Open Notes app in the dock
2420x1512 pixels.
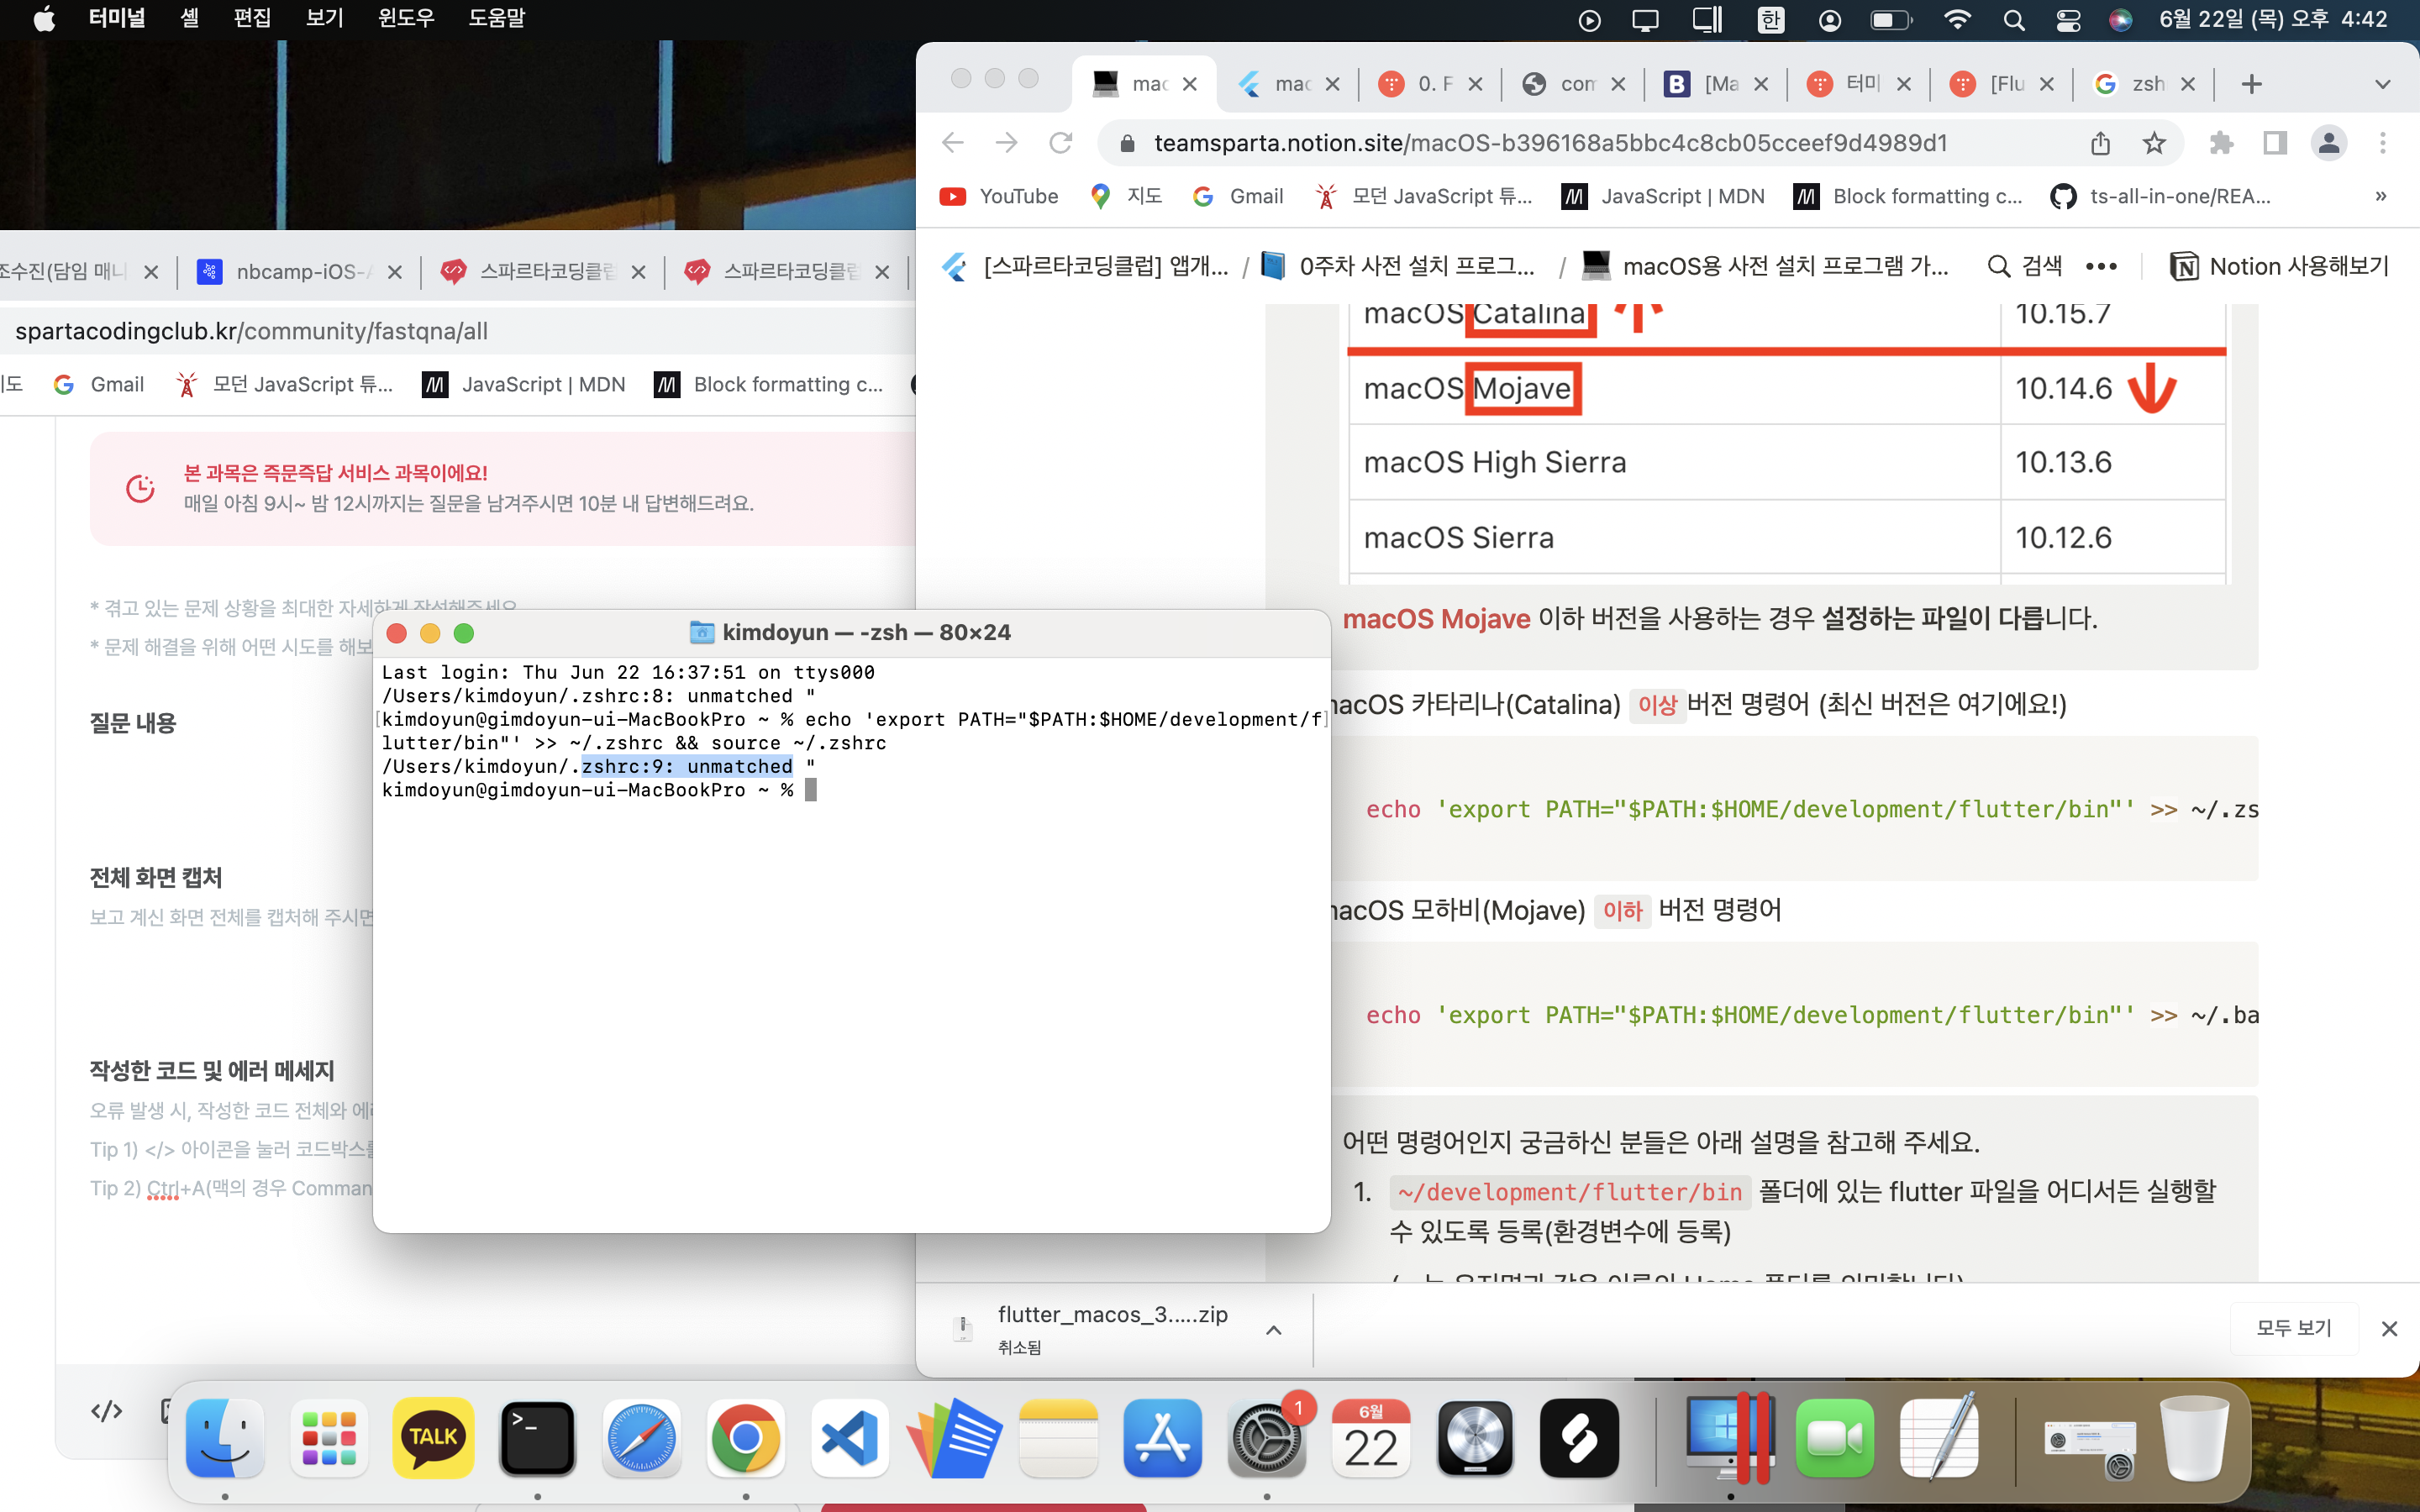[x=1058, y=1438]
